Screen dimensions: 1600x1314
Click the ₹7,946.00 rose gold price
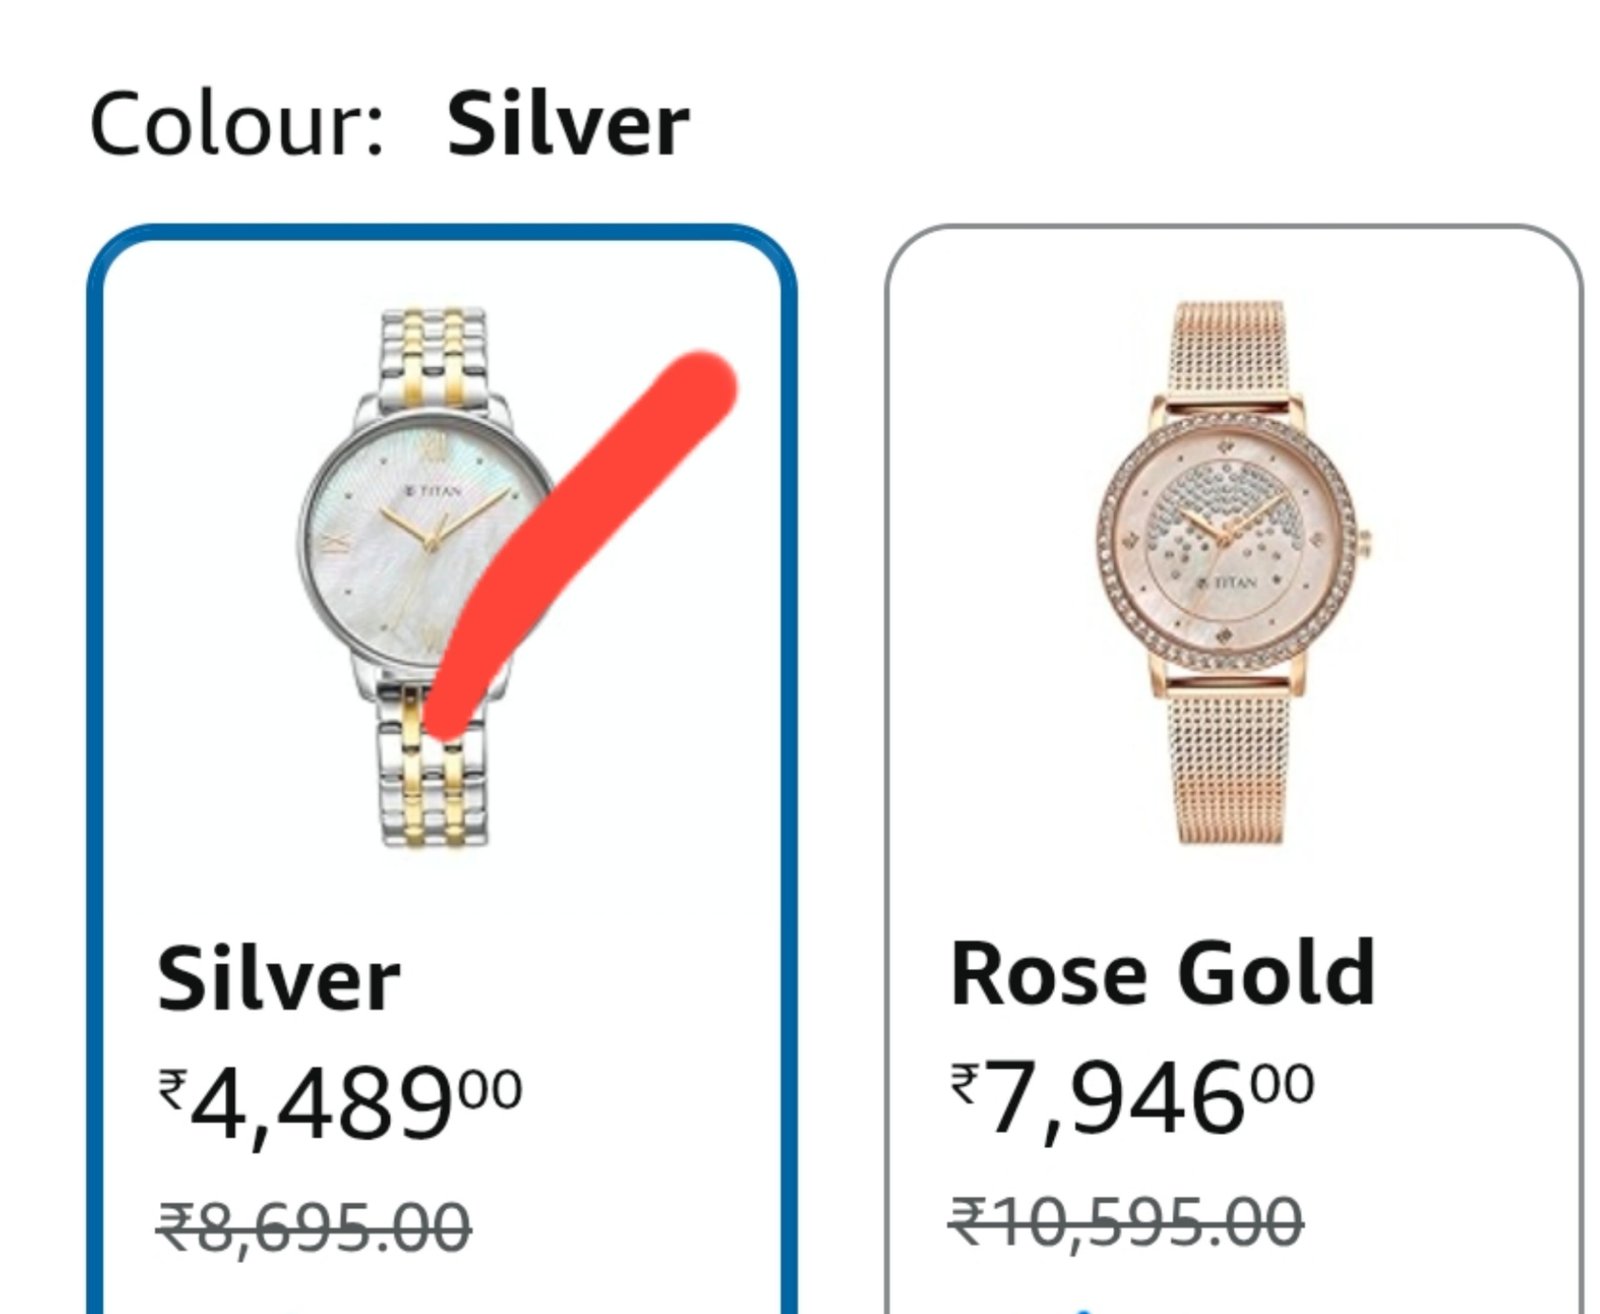click(1132, 1100)
